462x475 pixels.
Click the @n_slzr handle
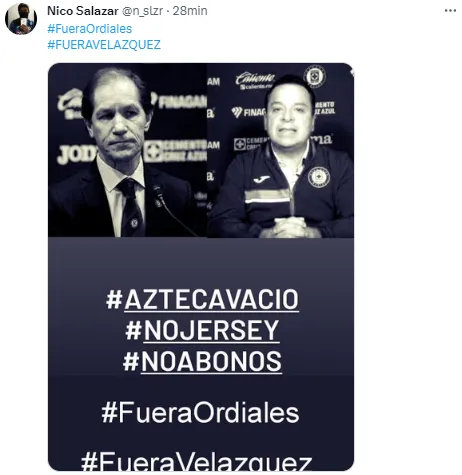[142, 11]
